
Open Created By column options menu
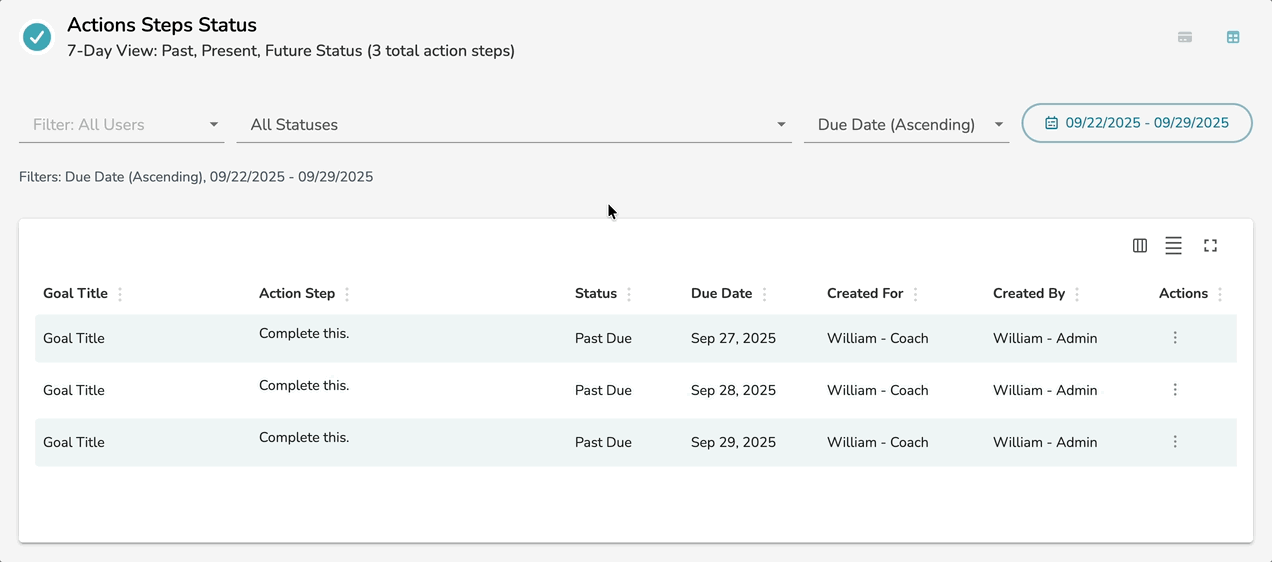coord(1077,294)
